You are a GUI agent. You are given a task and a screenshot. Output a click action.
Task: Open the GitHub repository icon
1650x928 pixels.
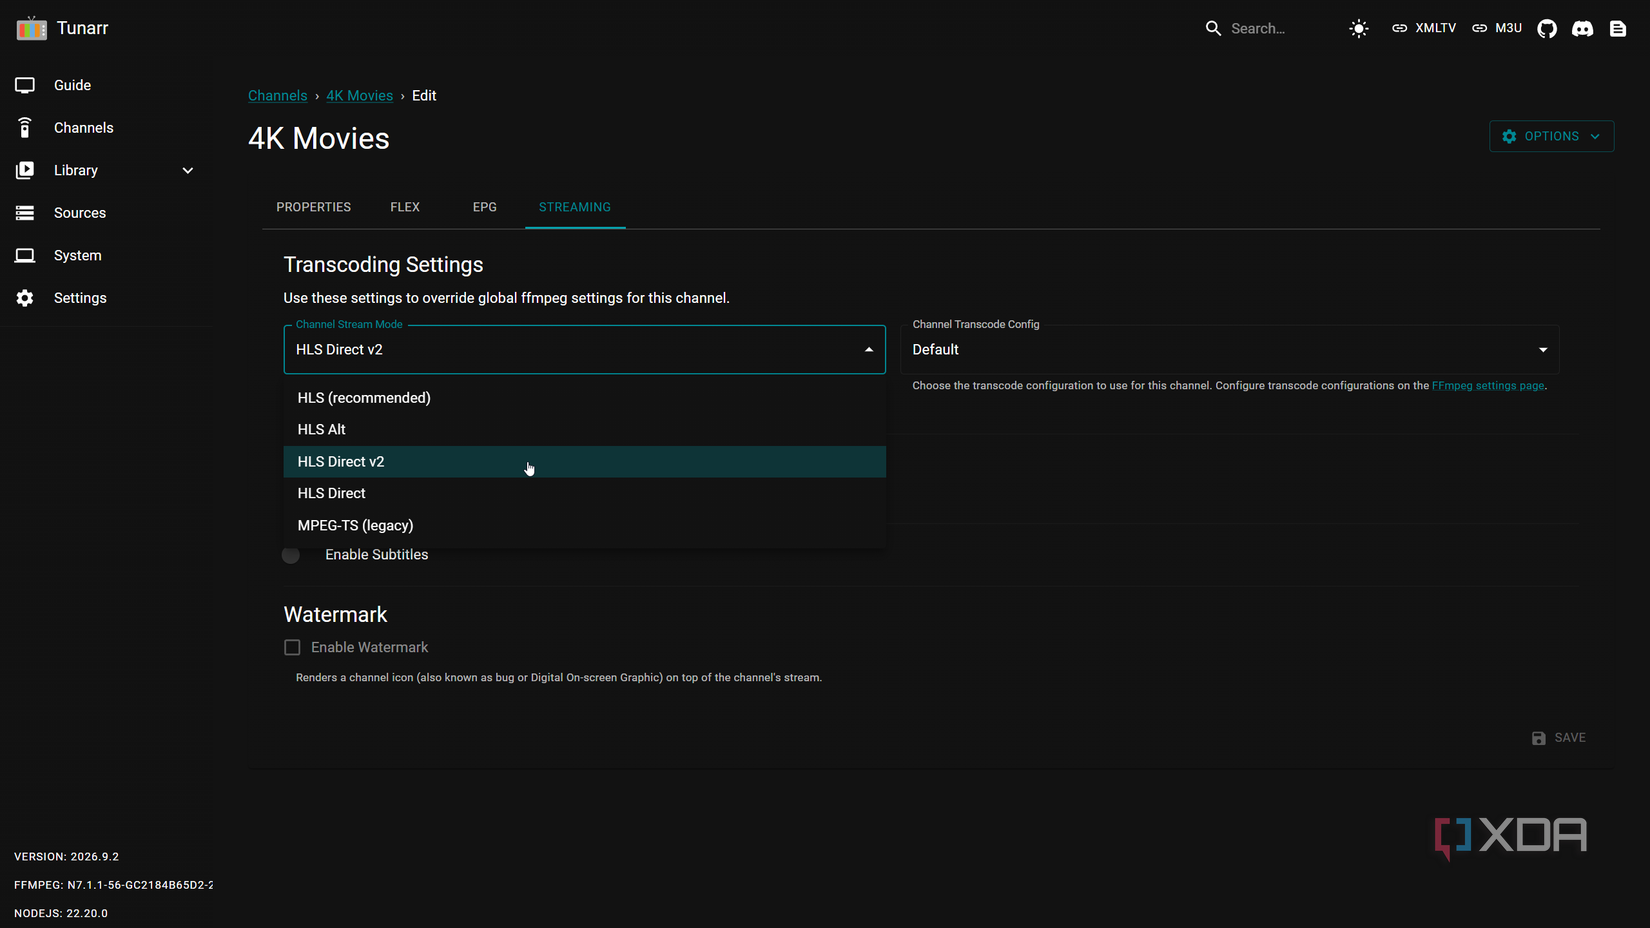coord(1547,28)
